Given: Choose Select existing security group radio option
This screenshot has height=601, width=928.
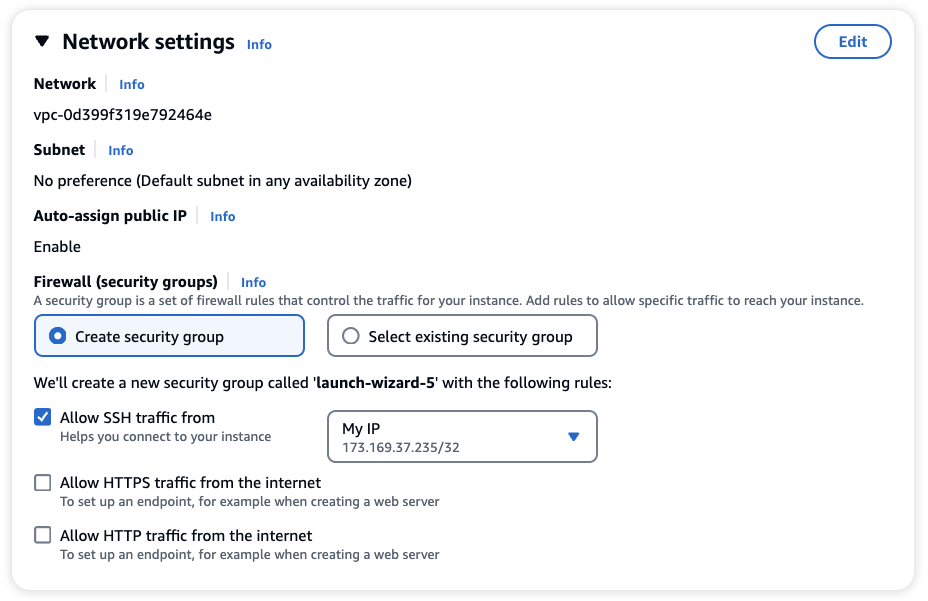Looking at the screenshot, I should (x=462, y=336).
